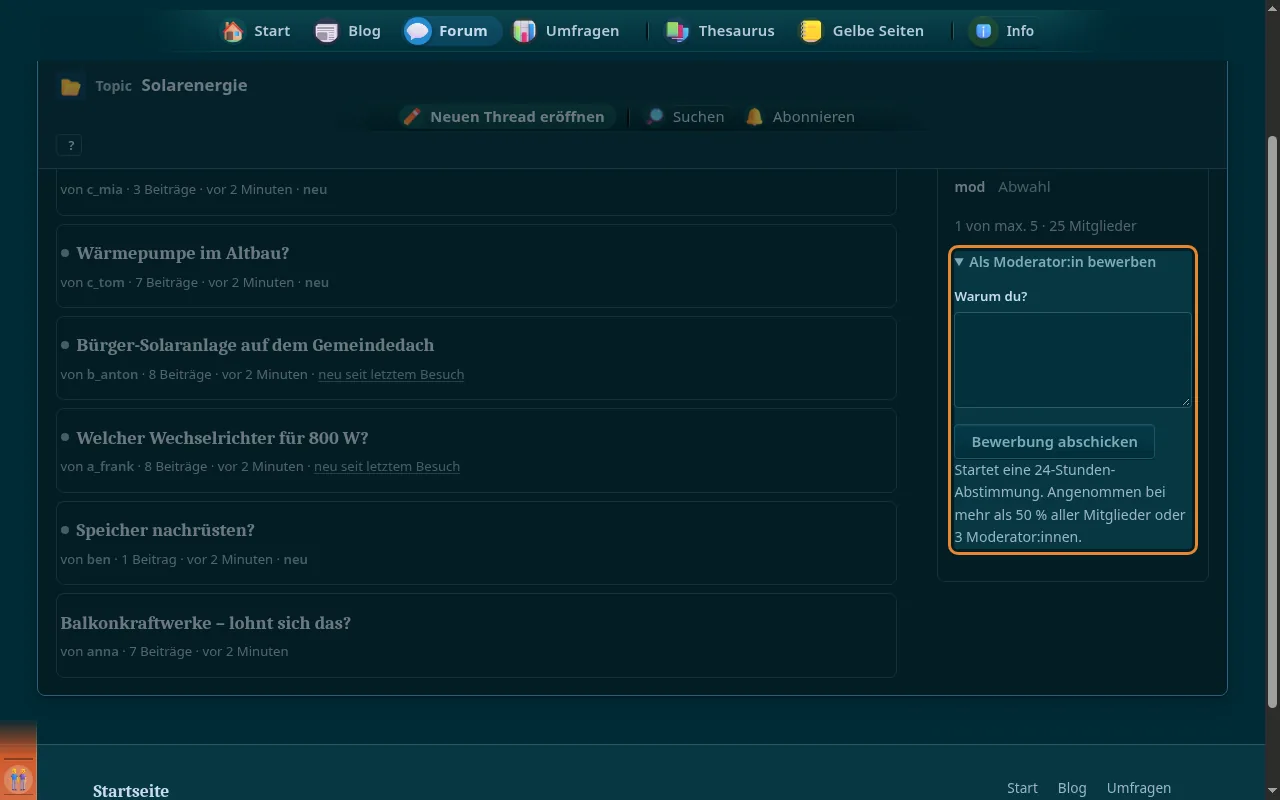
Task: Click the bell icon beside Abonnieren
Action: [754, 117]
